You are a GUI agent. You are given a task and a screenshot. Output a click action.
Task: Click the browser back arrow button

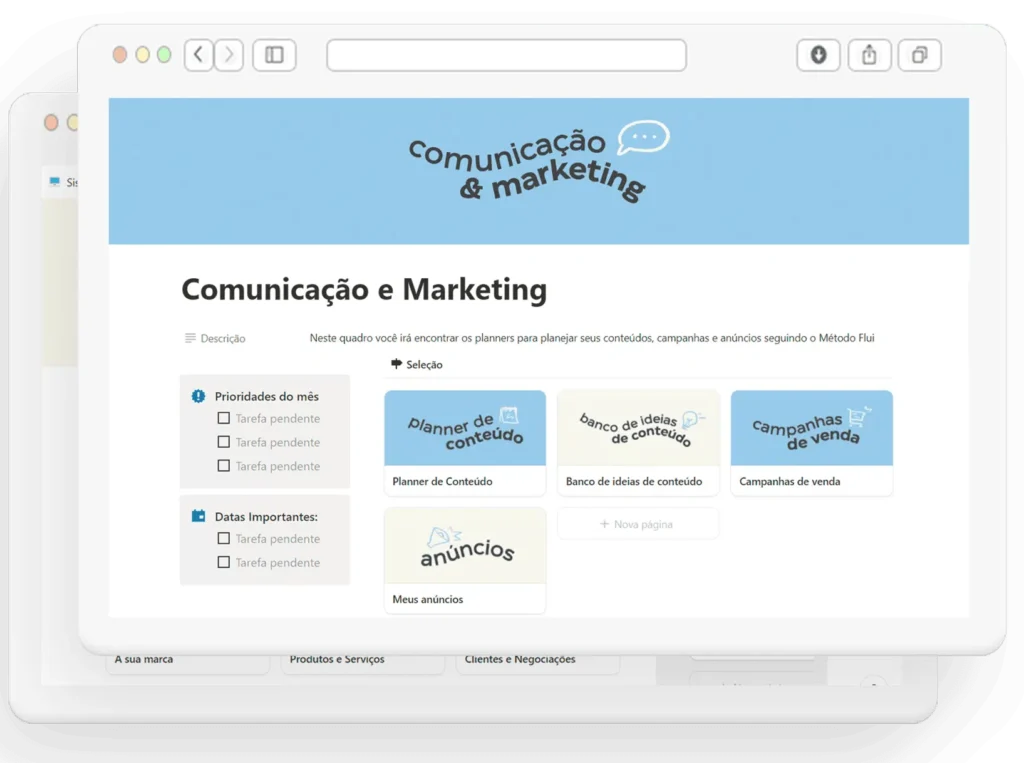click(199, 55)
